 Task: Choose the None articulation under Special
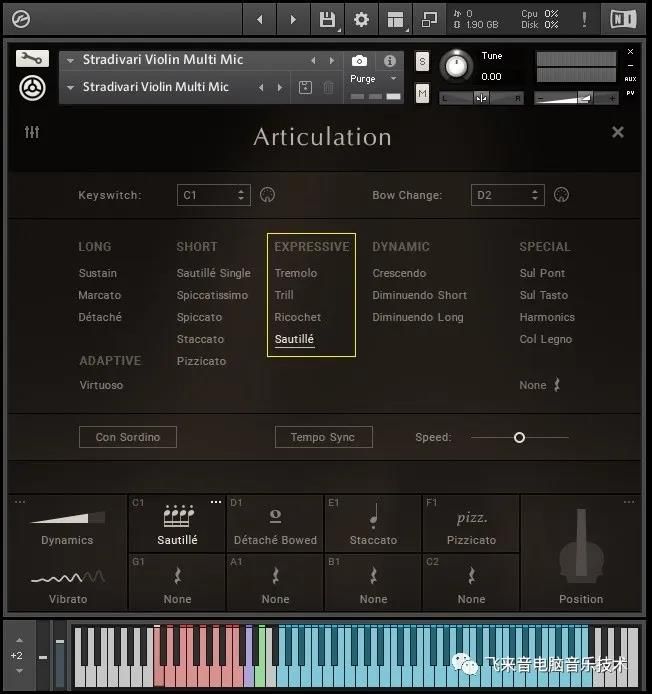click(x=540, y=385)
